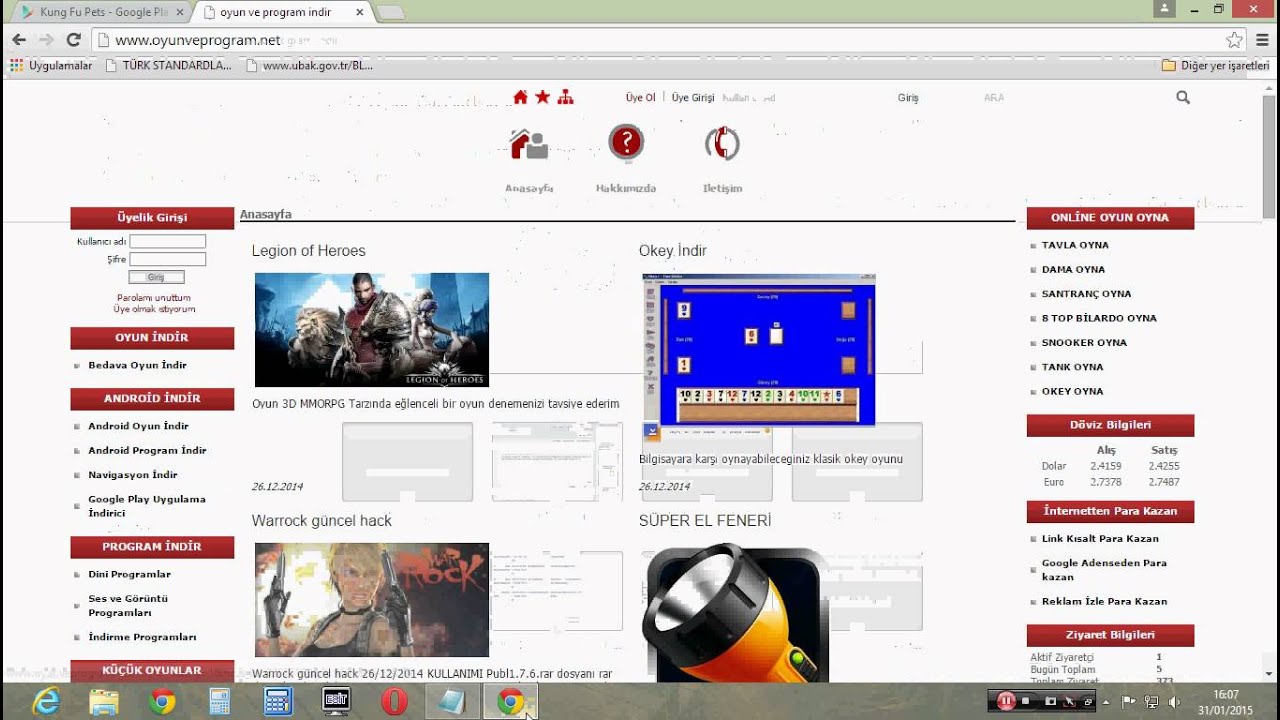Open Legion of Heroes thumbnail image
Image resolution: width=1280 pixels, height=720 pixels.
tap(372, 330)
